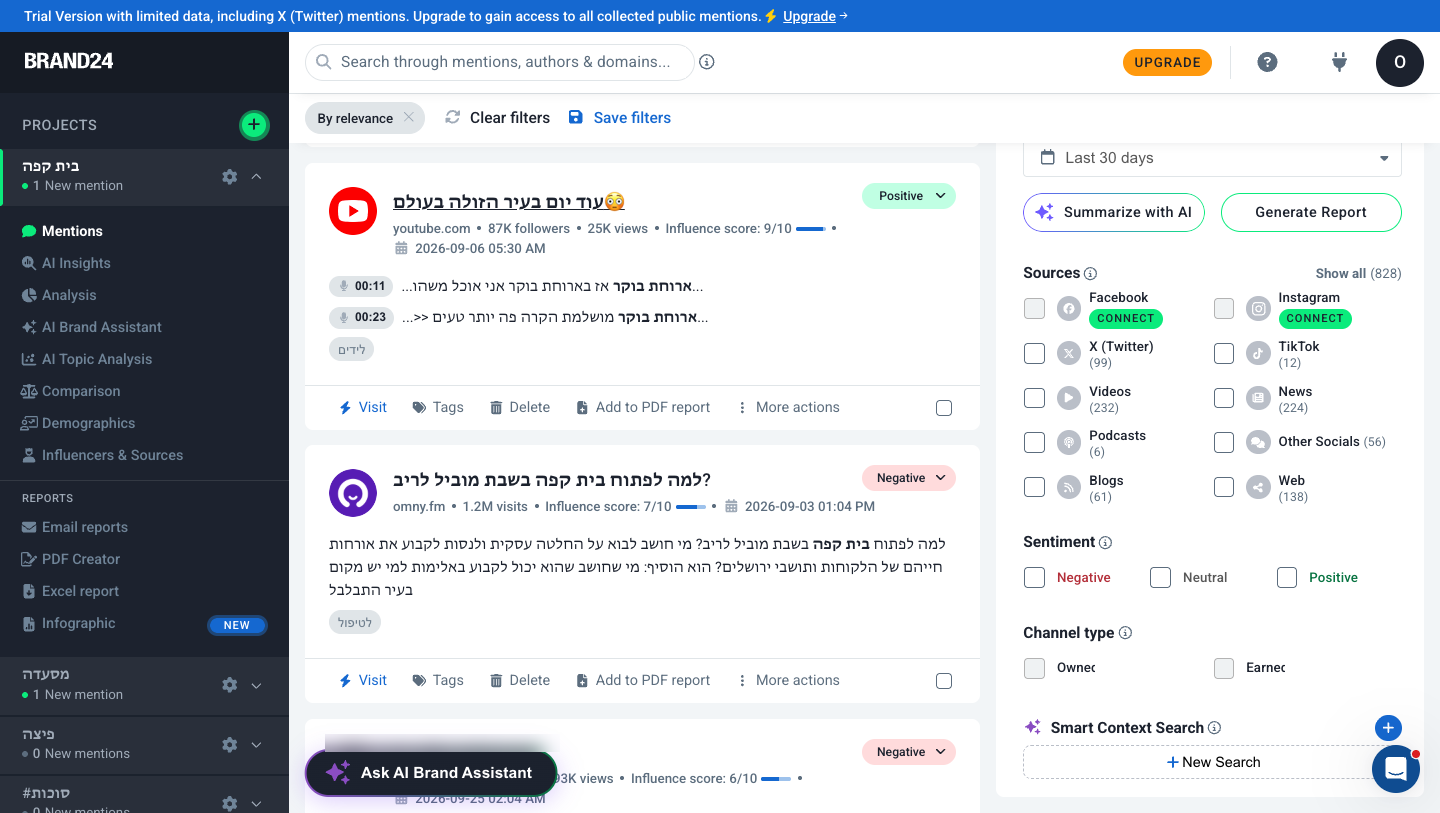Check the X (Twitter) source checkbox

click(x=1035, y=353)
